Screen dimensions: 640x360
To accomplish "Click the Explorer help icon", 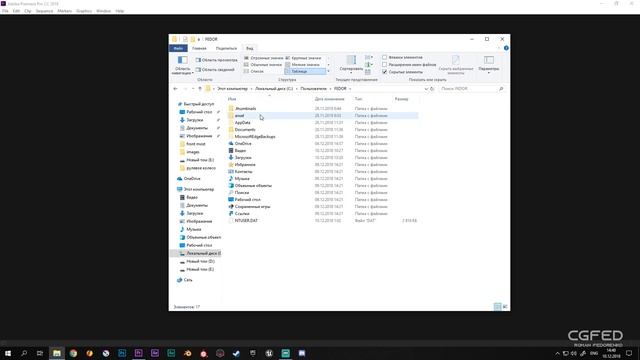I will coord(506,48).
